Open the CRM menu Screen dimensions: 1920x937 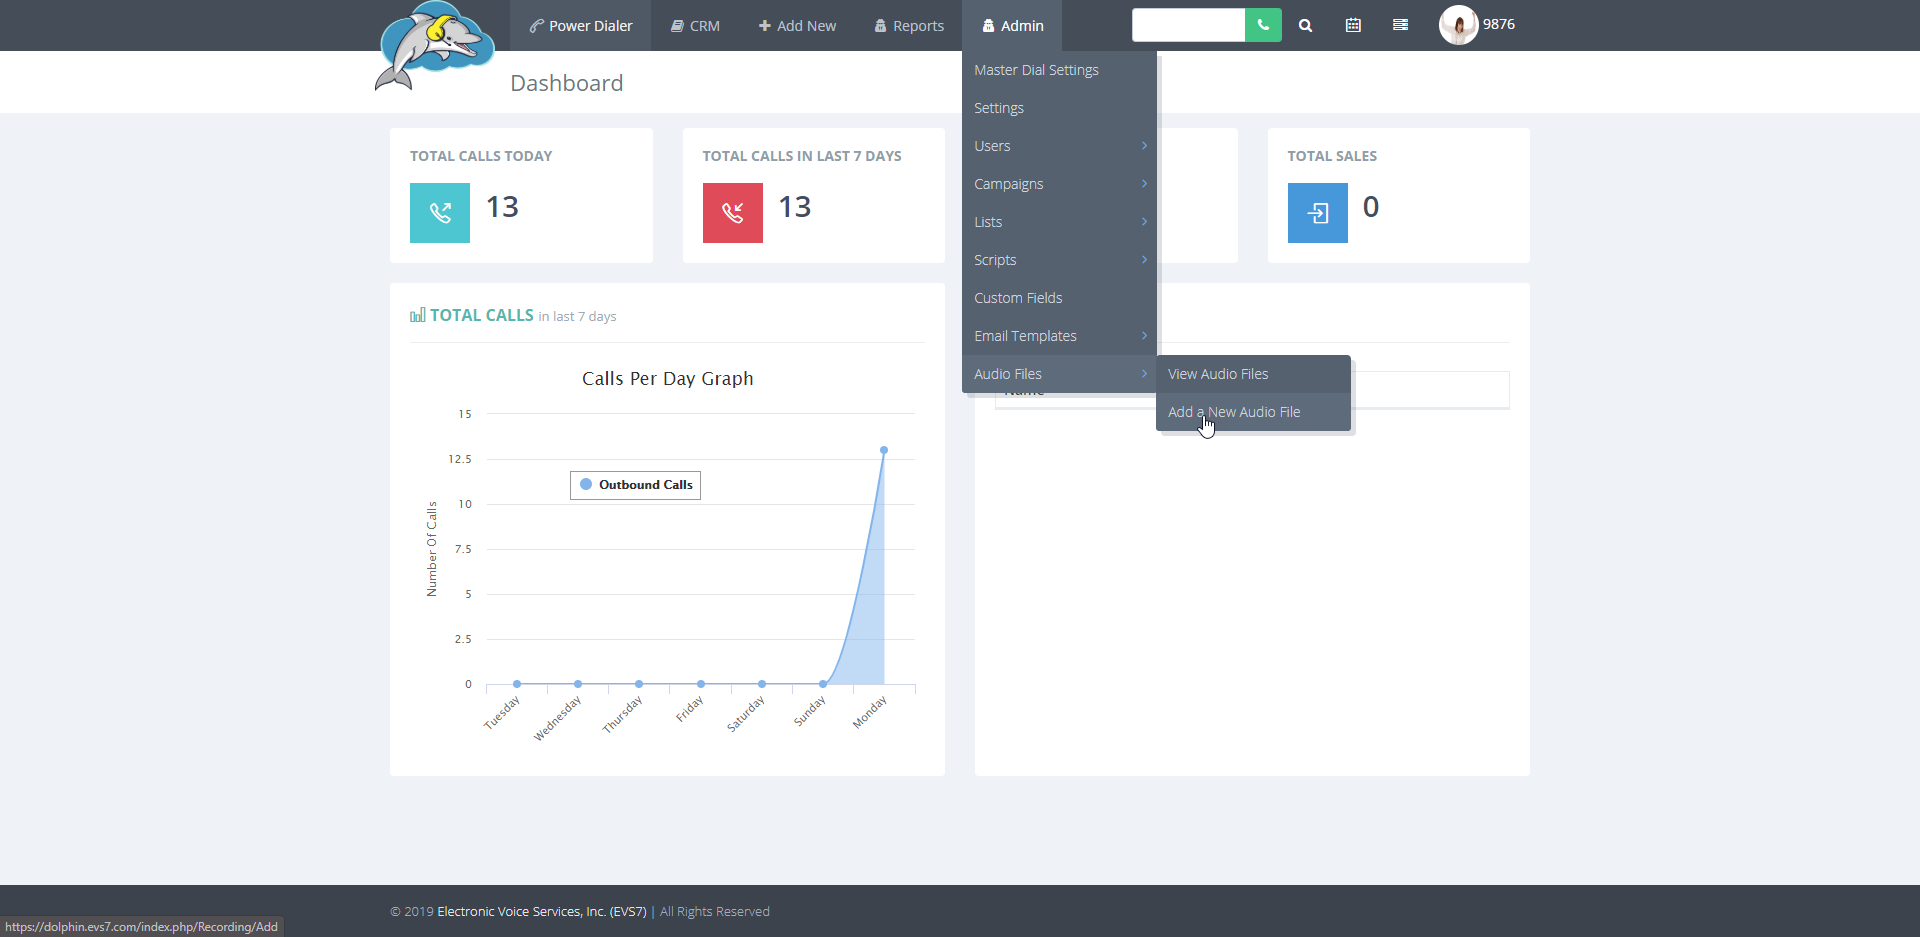point(695,26)
